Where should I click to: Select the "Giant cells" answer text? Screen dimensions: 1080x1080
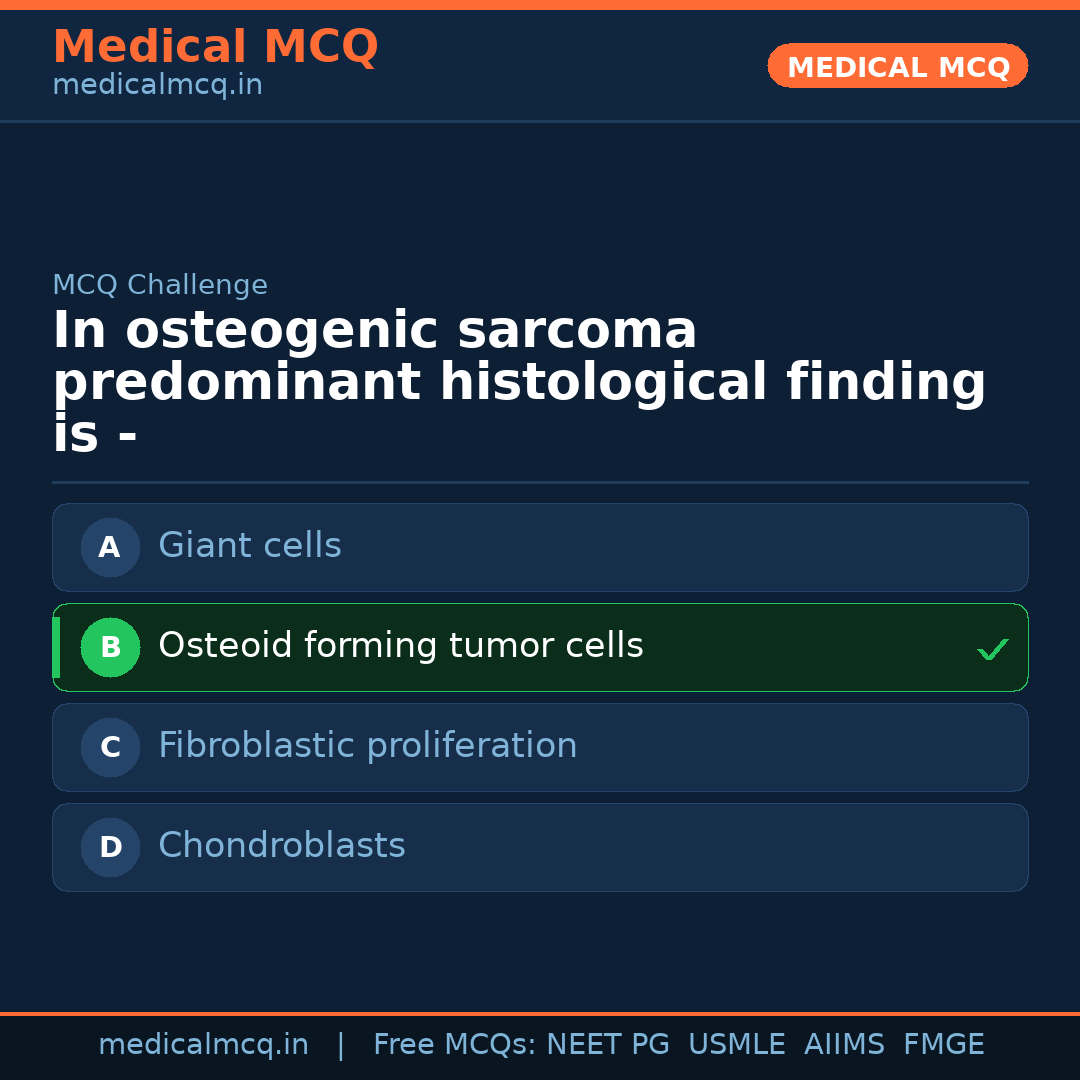point(250,546)
